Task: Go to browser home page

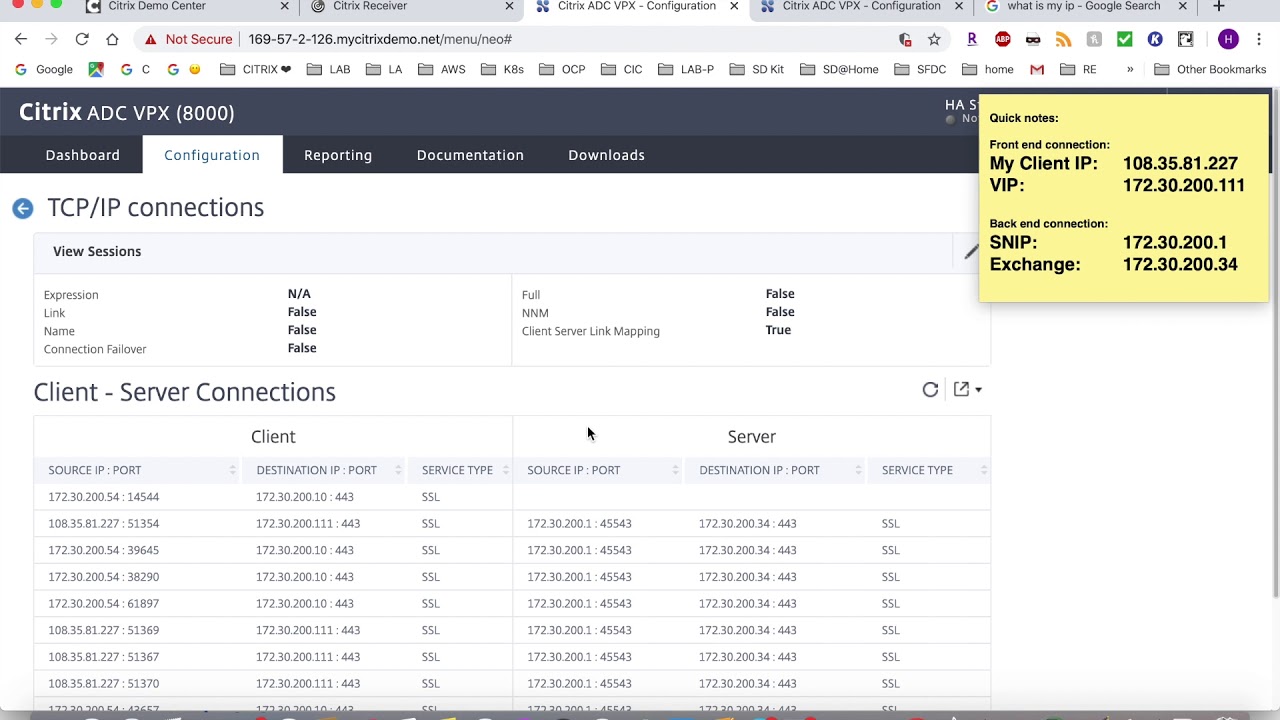Action: (112, 39)
